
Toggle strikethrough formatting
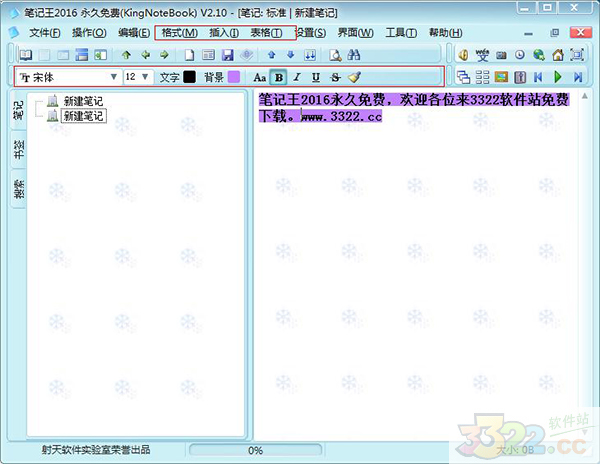pos(335,78)
